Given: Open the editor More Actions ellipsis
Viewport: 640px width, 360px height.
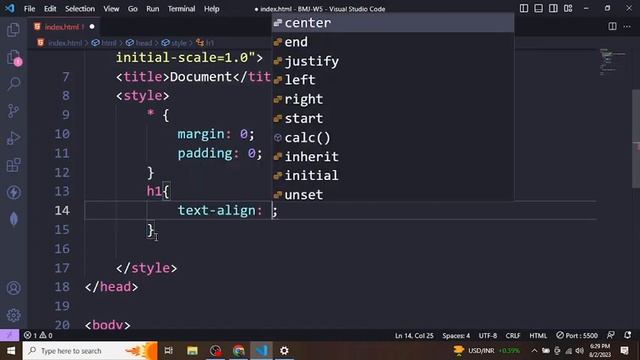Looking at the screenshot, I should point(627,27).
